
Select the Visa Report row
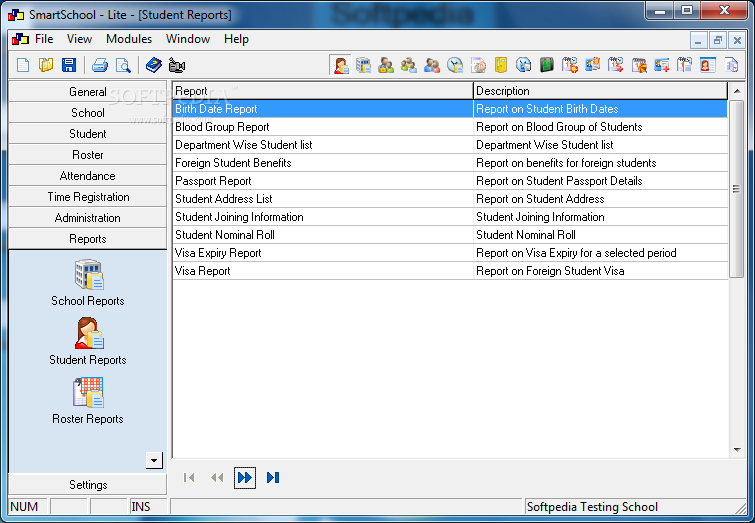pos(450,271)
